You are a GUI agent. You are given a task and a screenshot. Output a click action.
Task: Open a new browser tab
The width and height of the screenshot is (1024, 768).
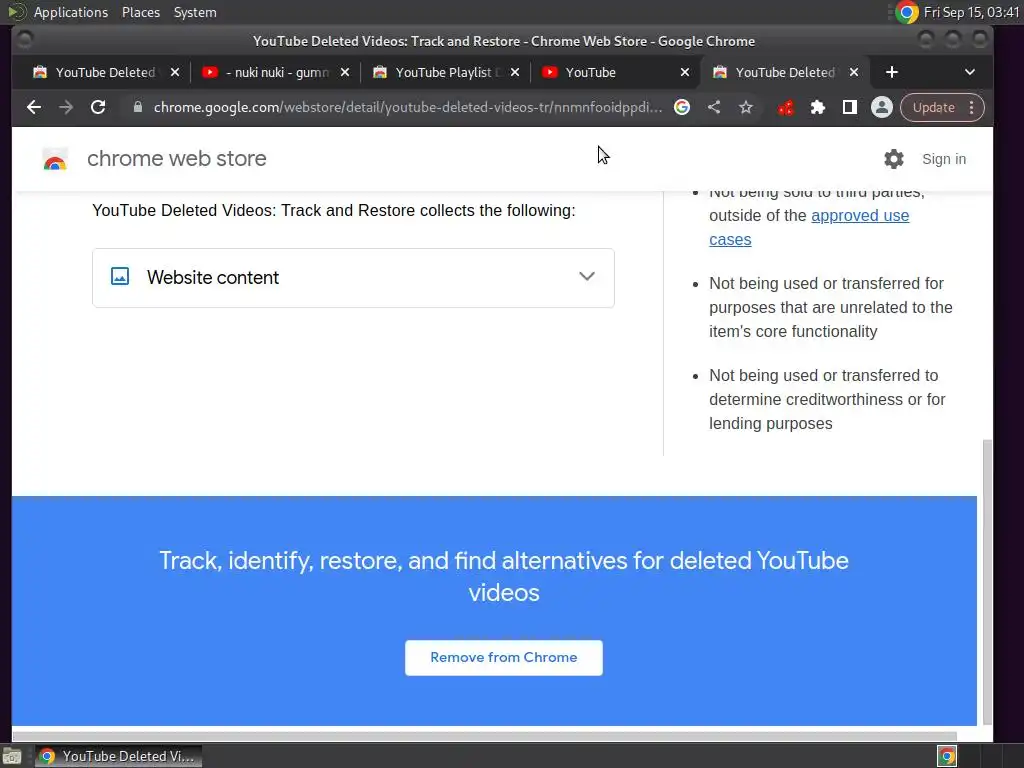coord(891,72)
